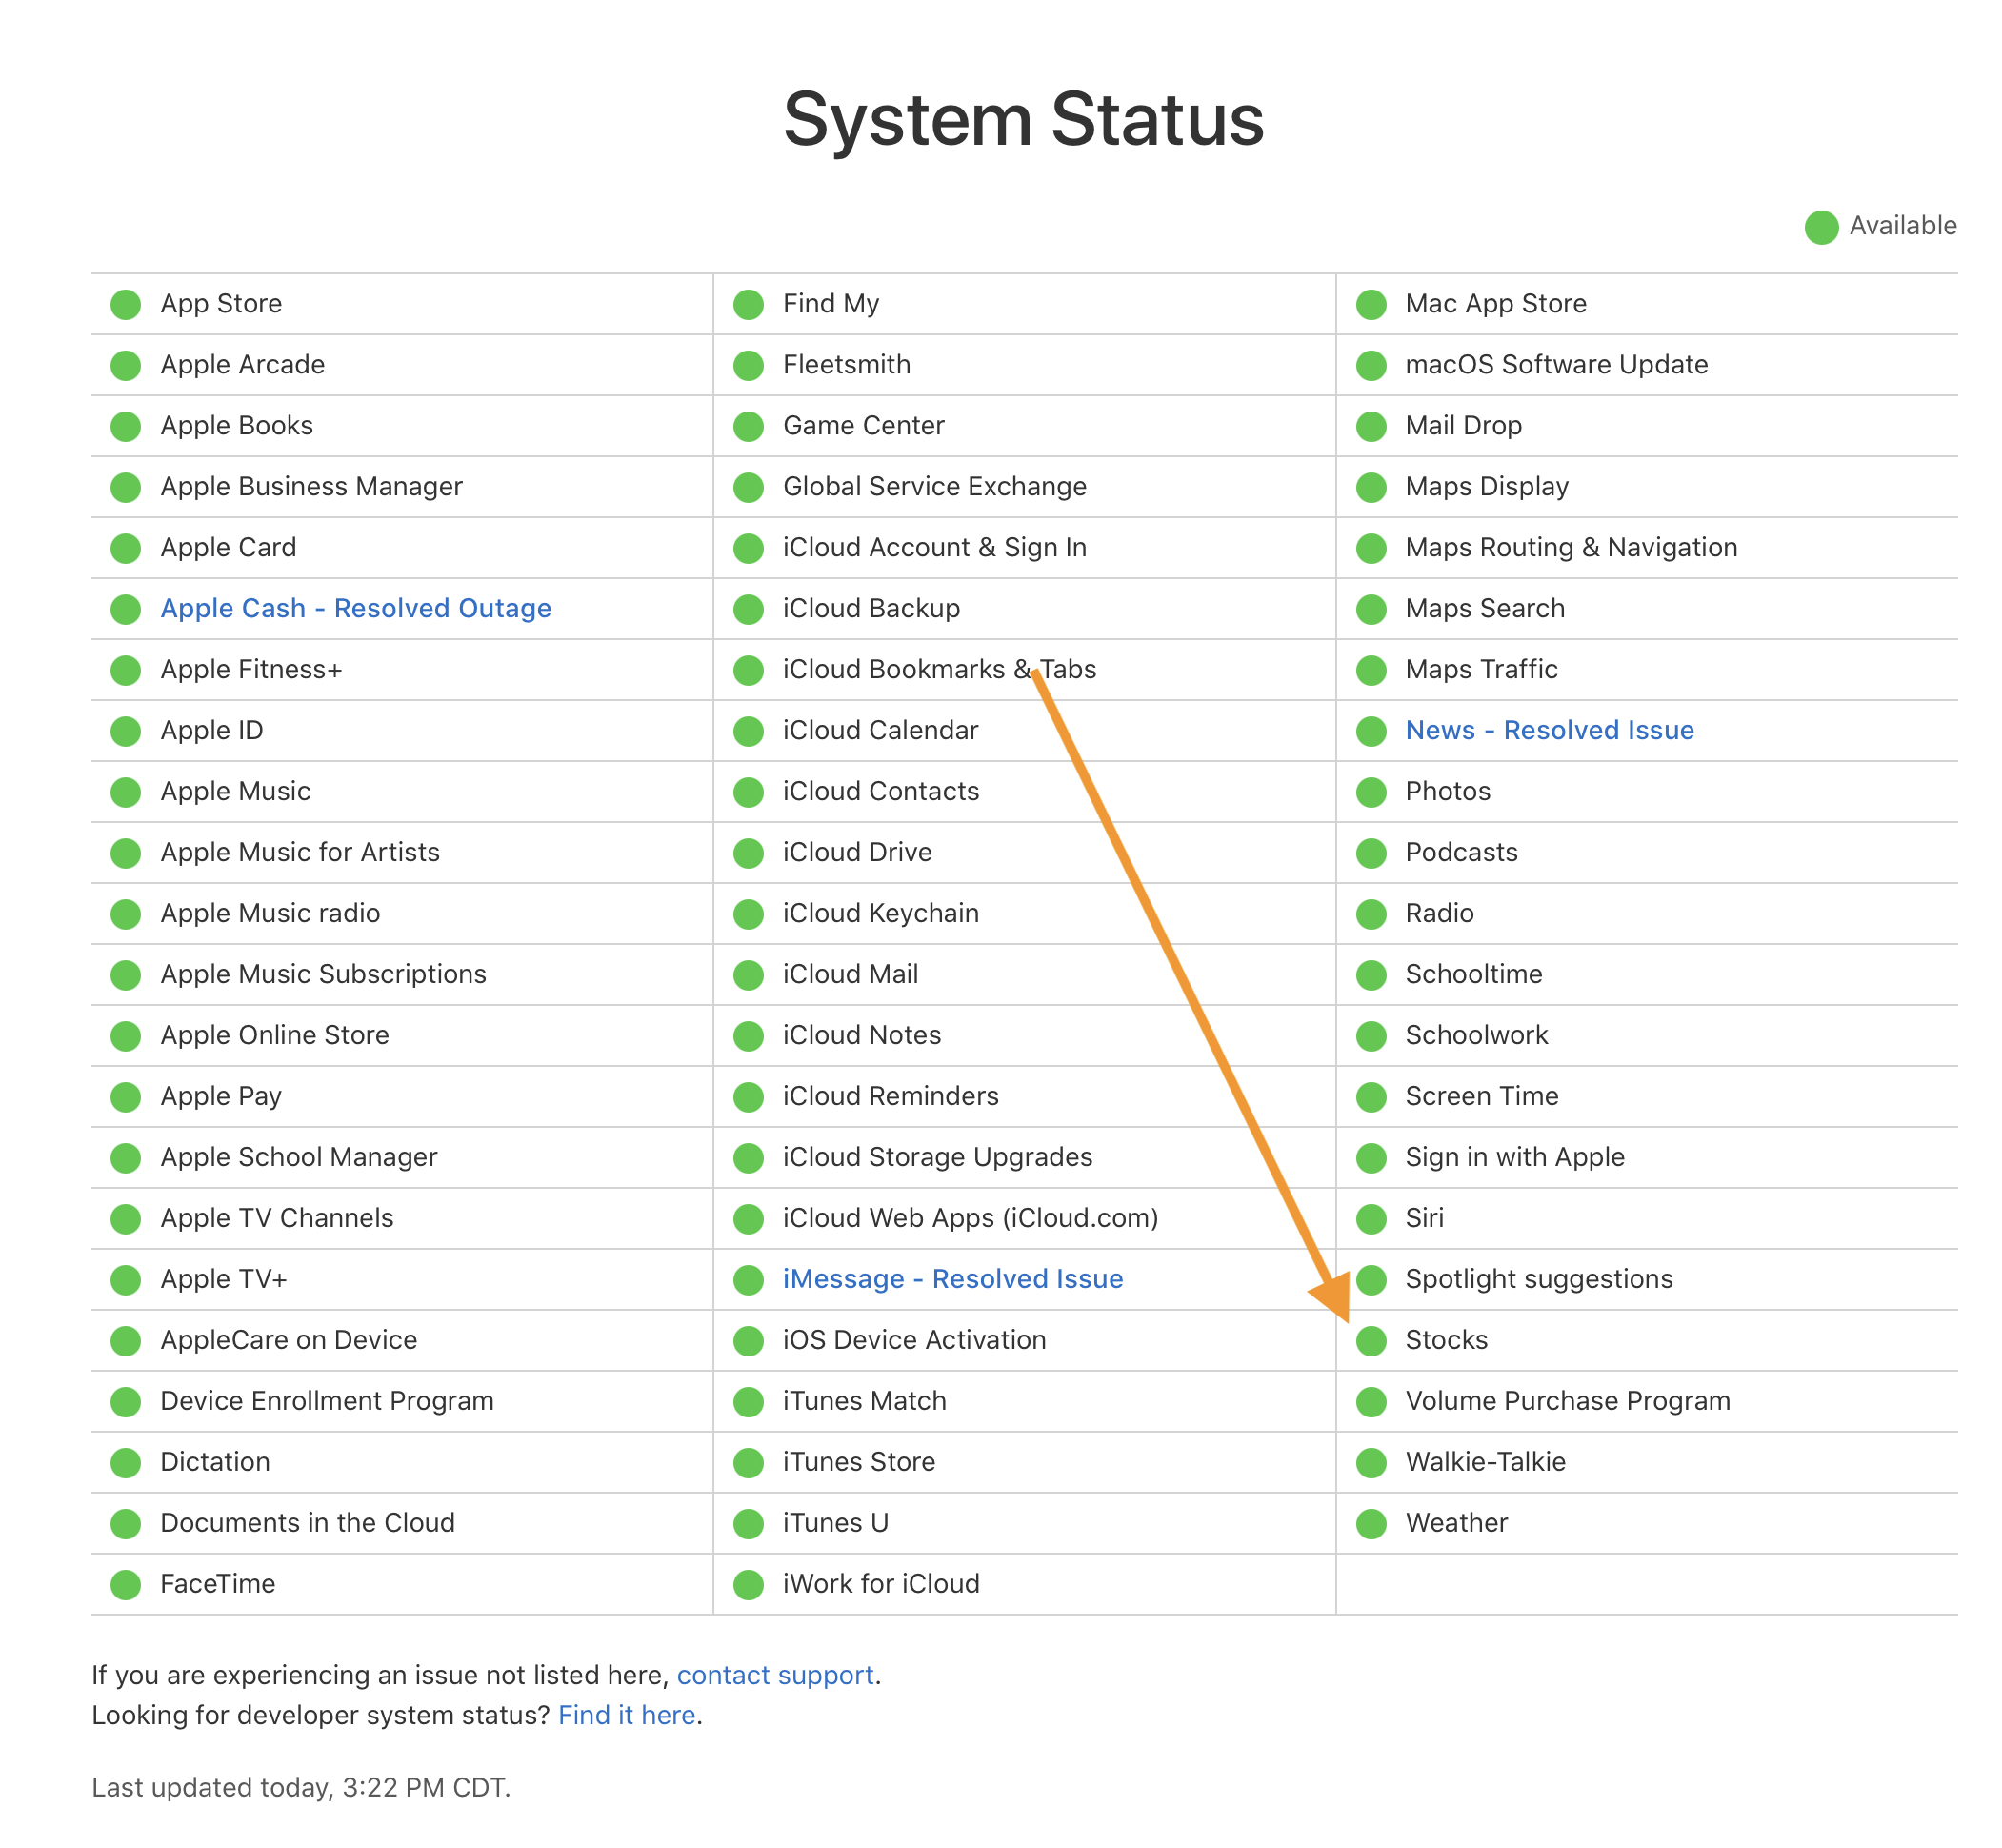Screen dimensions: 2002x1848
Task: Select the Apple Fitness+ entry
Action: click(x=251, y=669)
